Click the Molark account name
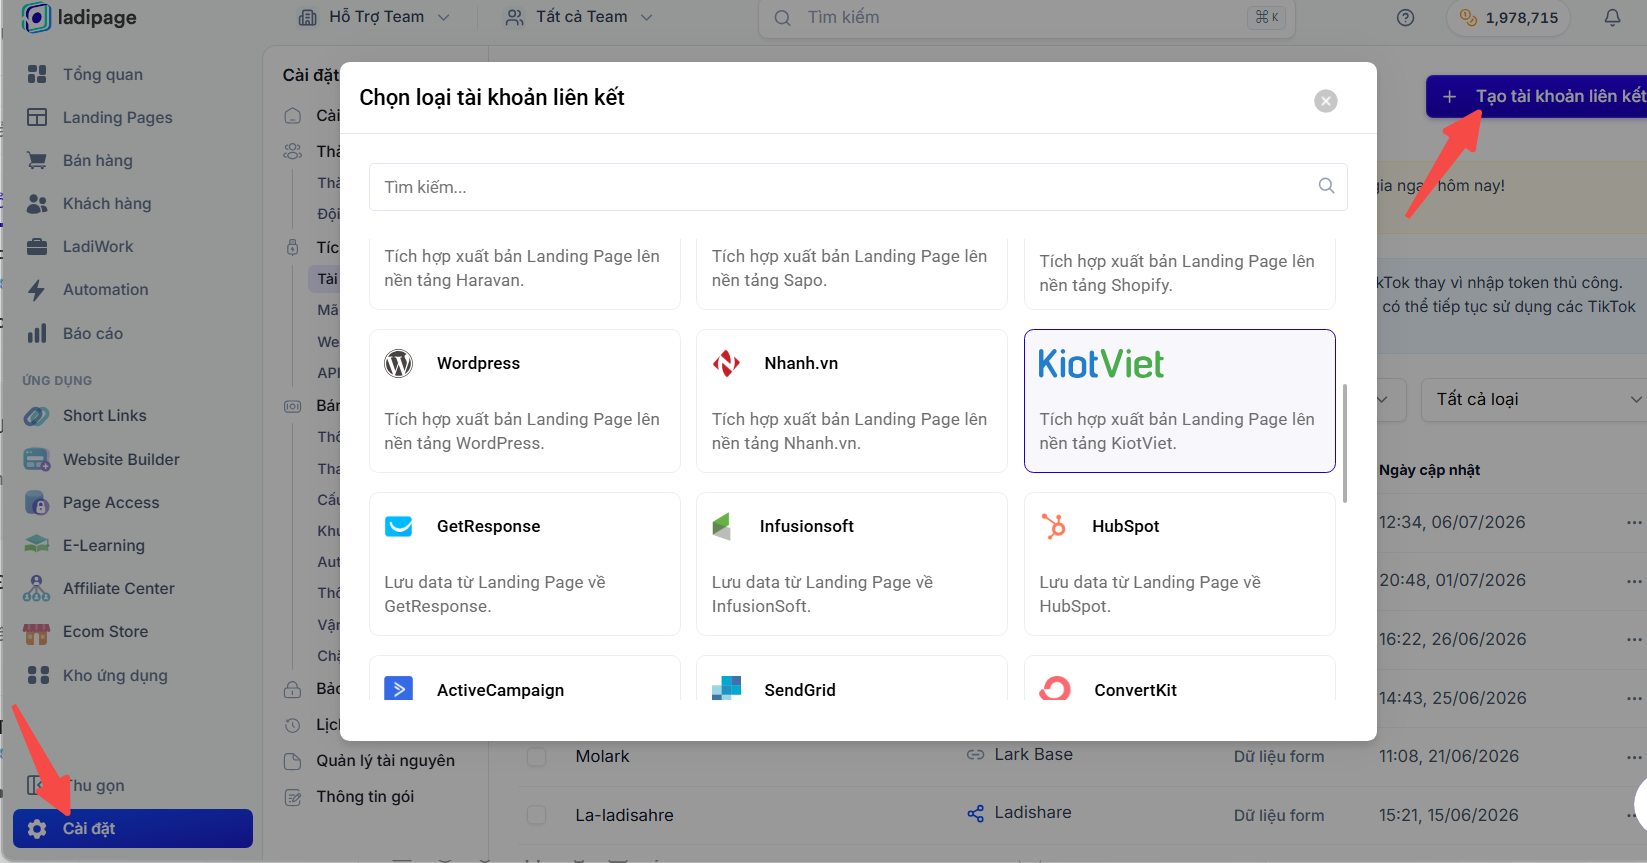Screen dimensions: 1647x863 tap(602, 757)
